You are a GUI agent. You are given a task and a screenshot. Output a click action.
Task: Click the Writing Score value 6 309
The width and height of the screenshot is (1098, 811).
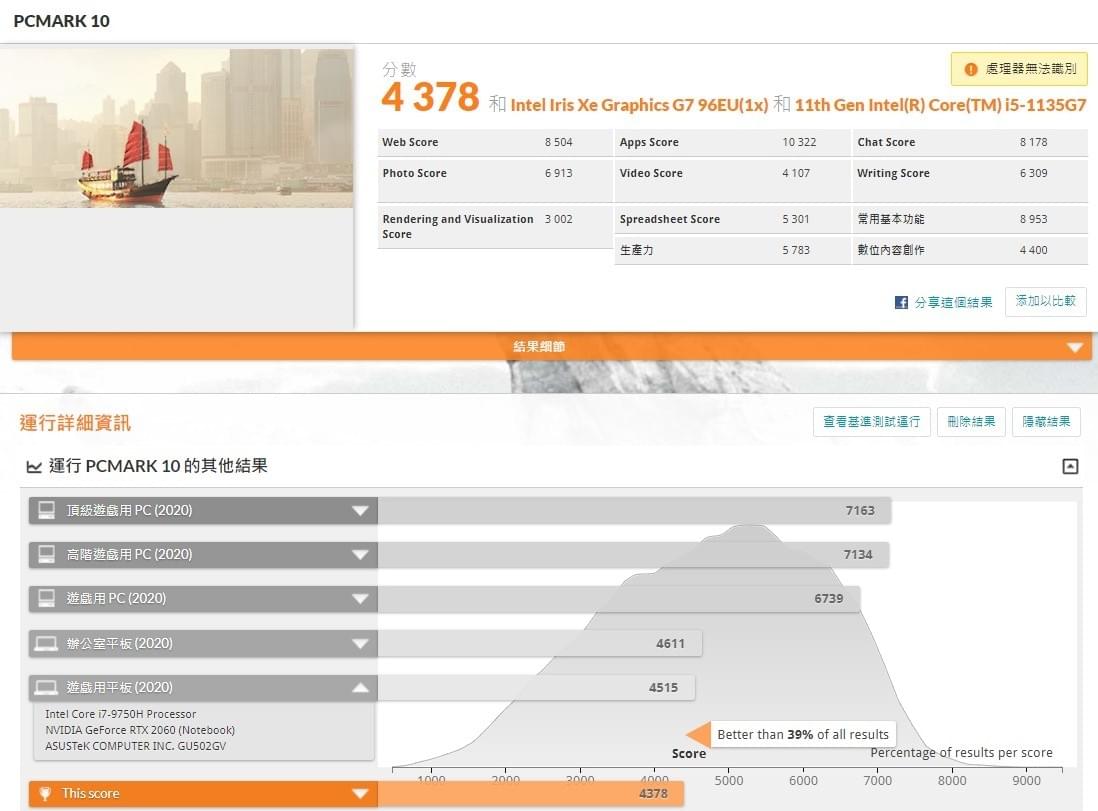point(1034,173)
